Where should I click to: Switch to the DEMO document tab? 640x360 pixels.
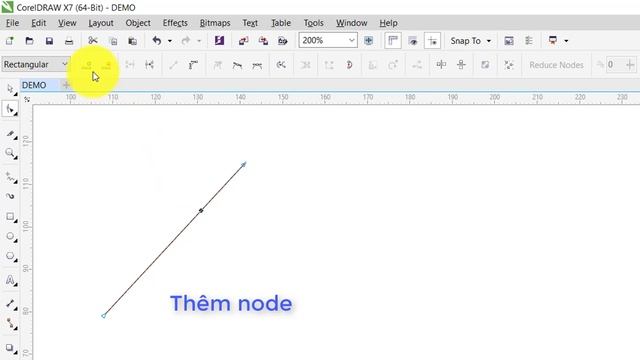pyautogui.click(x=34, y=85)
